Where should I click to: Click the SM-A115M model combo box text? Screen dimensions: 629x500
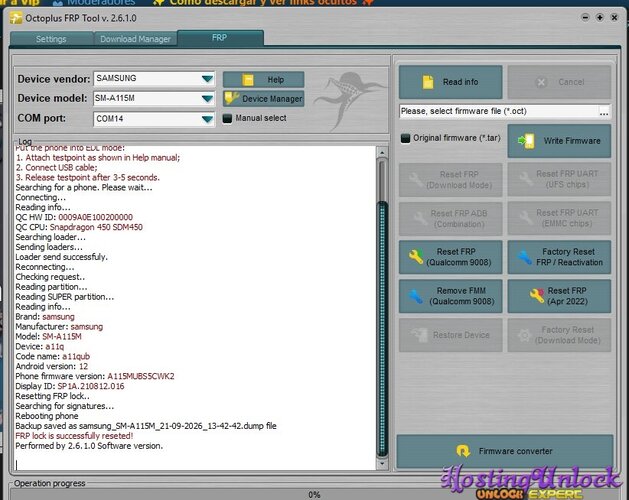[115, 98]
